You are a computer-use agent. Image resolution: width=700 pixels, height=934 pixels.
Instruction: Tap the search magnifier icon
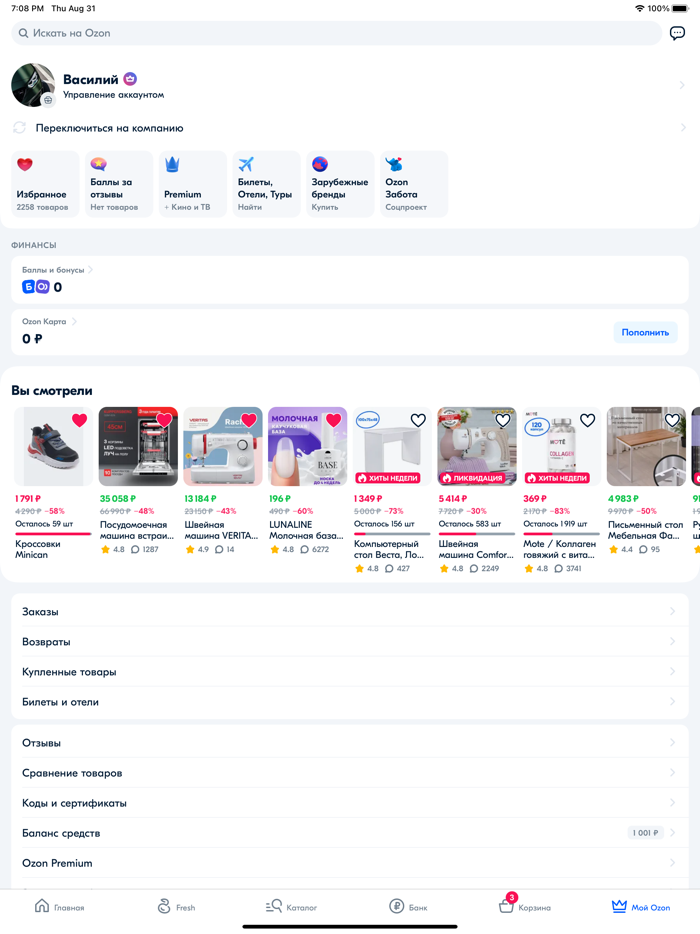(23, 33)
